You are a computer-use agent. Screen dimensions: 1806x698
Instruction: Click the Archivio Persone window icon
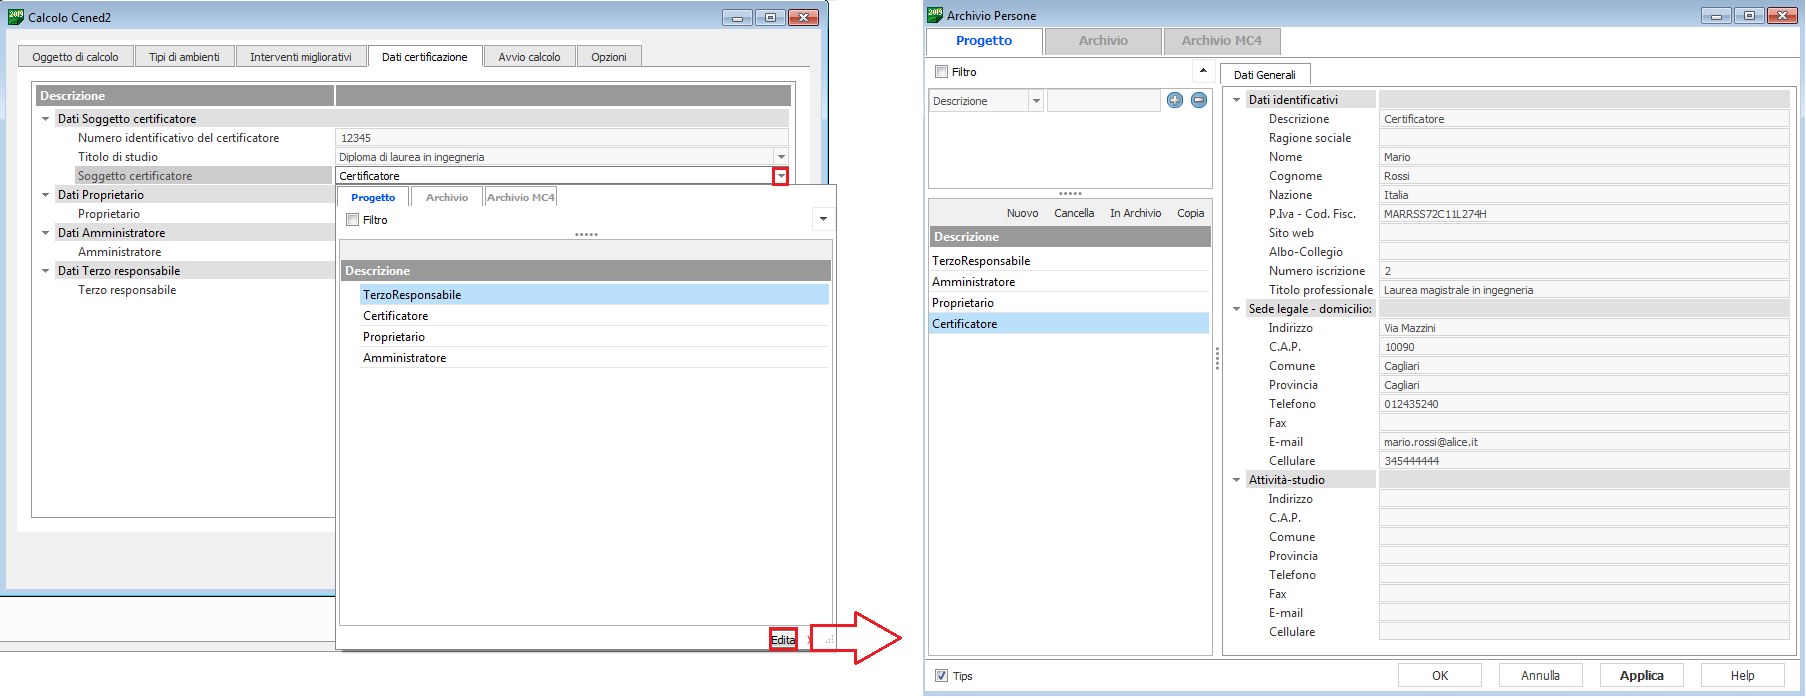[x=935, y=15]
